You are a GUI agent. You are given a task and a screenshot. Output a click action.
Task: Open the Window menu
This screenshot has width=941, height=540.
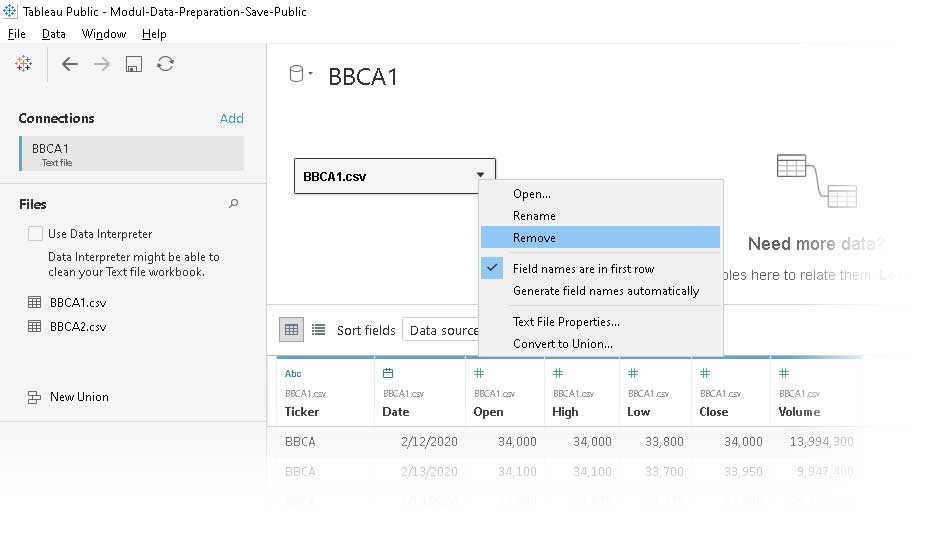tap(104, 34)
